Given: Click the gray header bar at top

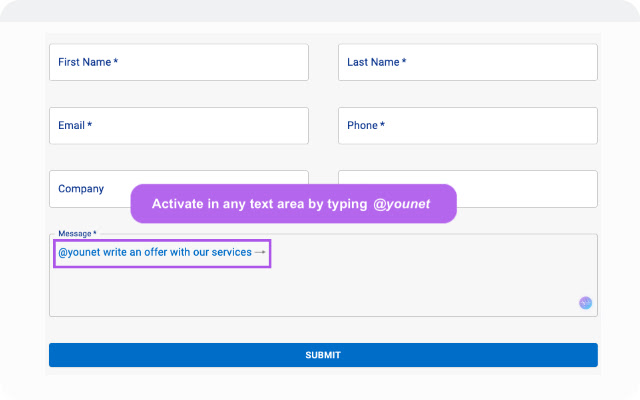Looking at the screenshot, I should point(320,11).
